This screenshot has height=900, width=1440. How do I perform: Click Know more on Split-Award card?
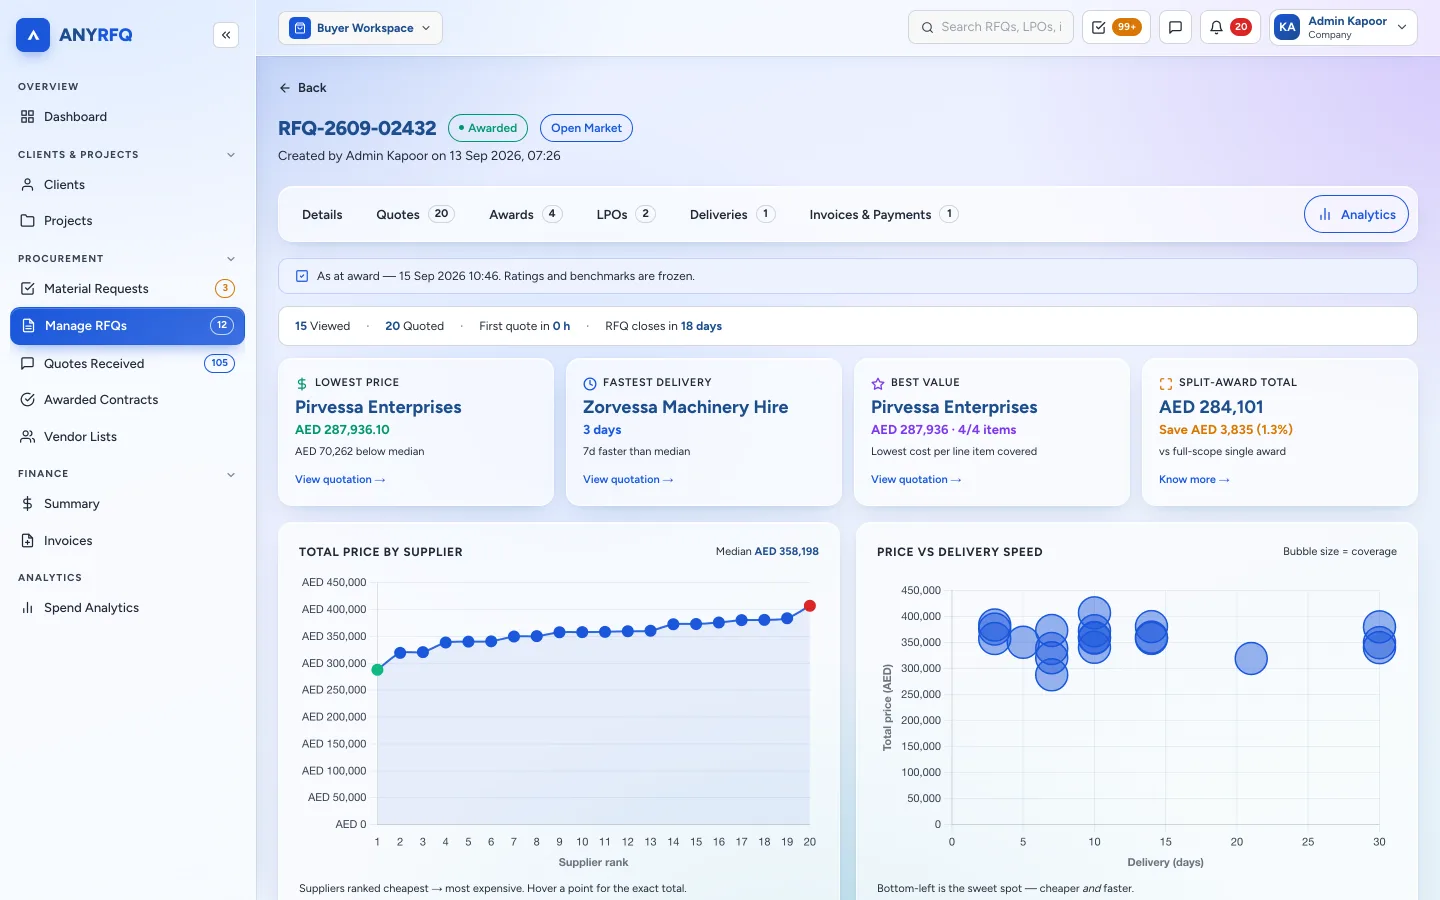[1194, 480]
